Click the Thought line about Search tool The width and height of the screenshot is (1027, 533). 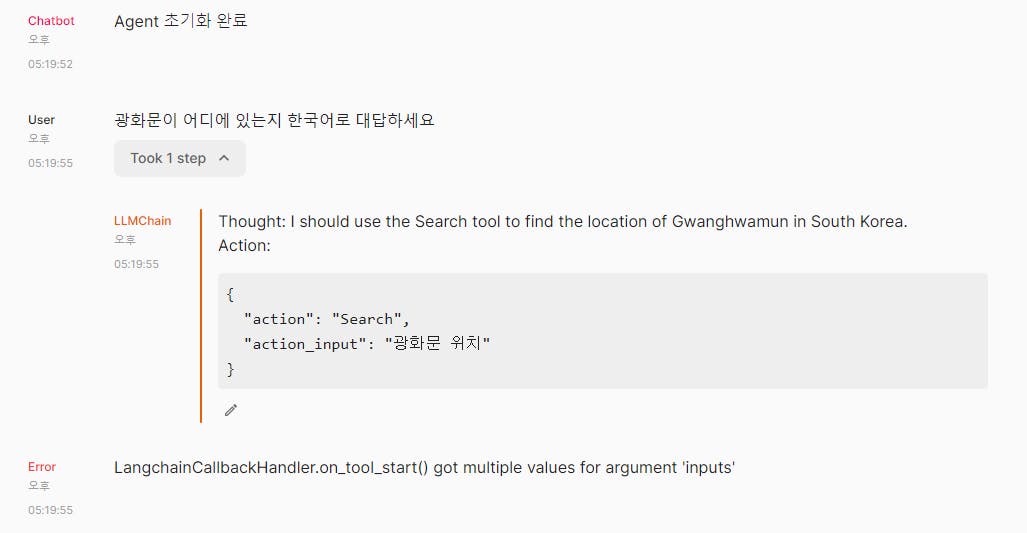[563, 221]
